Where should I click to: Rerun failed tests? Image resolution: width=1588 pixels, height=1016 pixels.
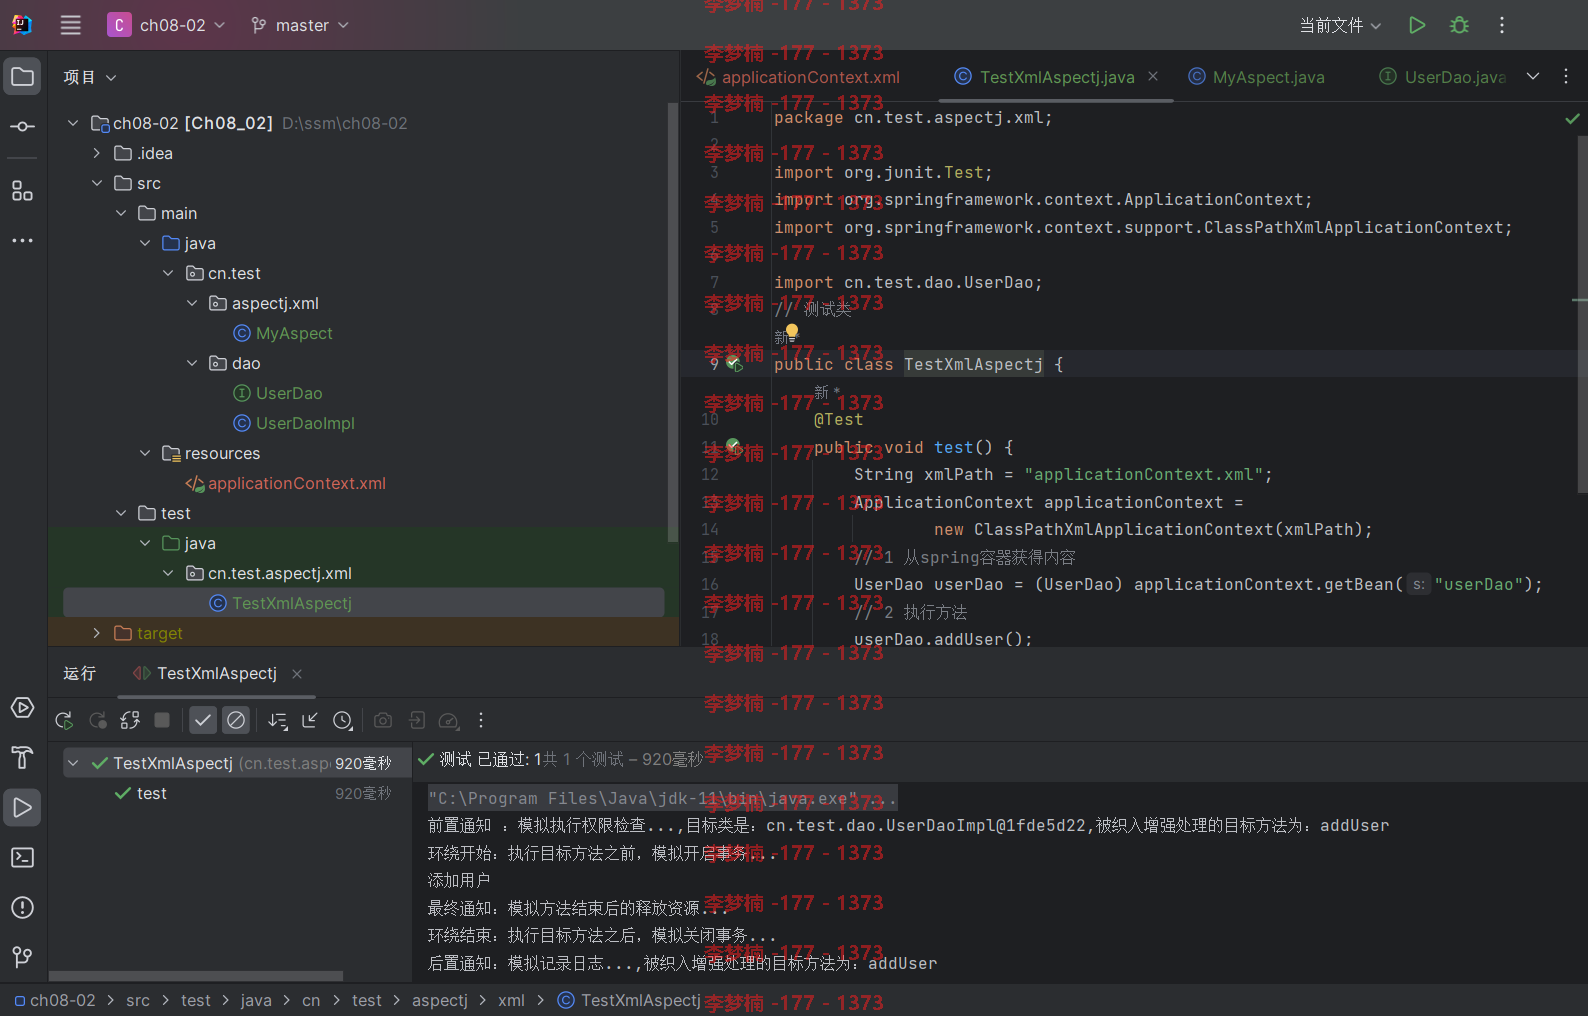(x=98, y=720)
